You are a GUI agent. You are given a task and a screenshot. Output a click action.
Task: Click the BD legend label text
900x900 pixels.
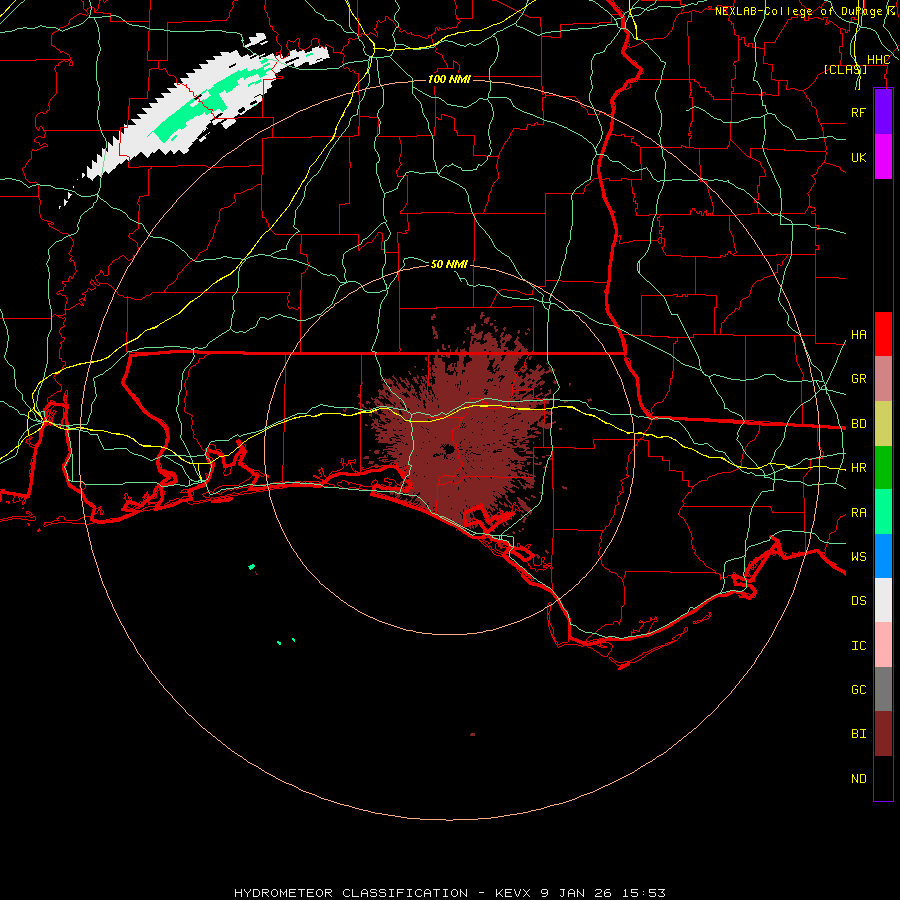click(x=858, y=424)
